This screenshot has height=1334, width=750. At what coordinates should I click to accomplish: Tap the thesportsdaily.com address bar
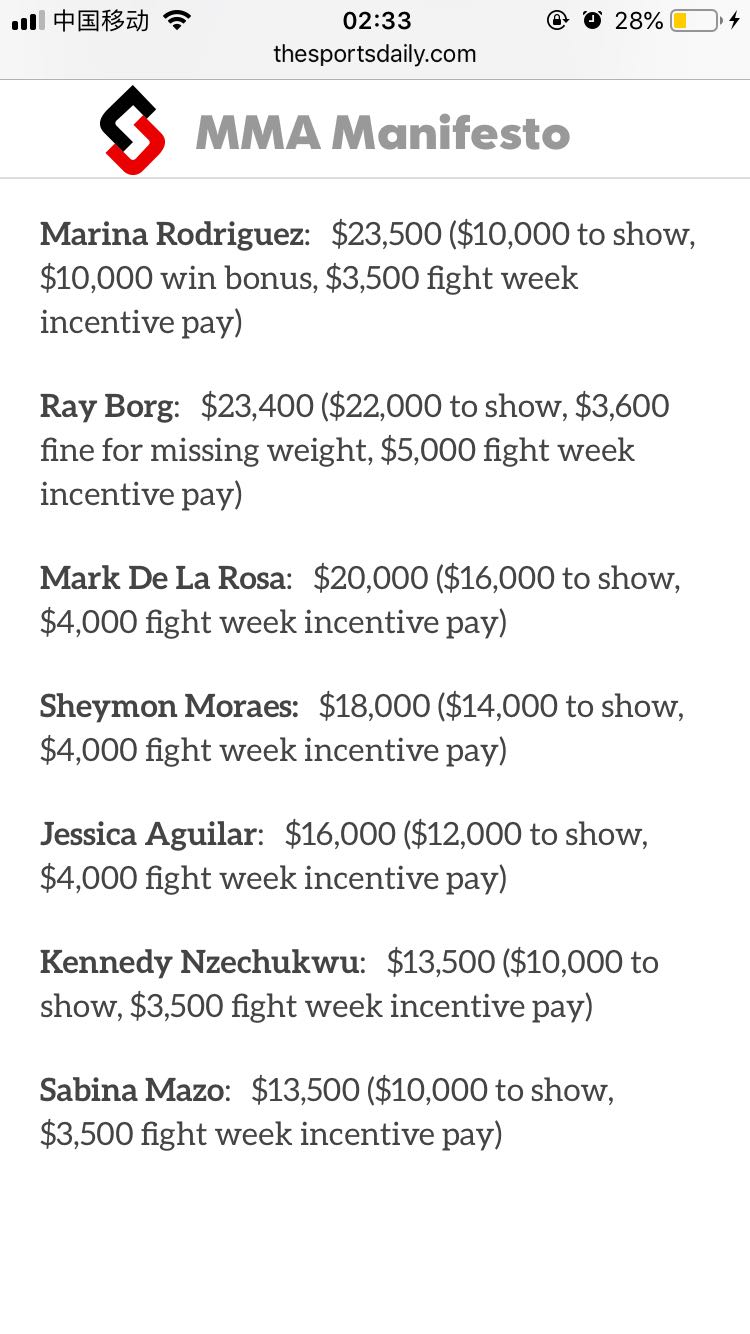[x=375, y=54]
